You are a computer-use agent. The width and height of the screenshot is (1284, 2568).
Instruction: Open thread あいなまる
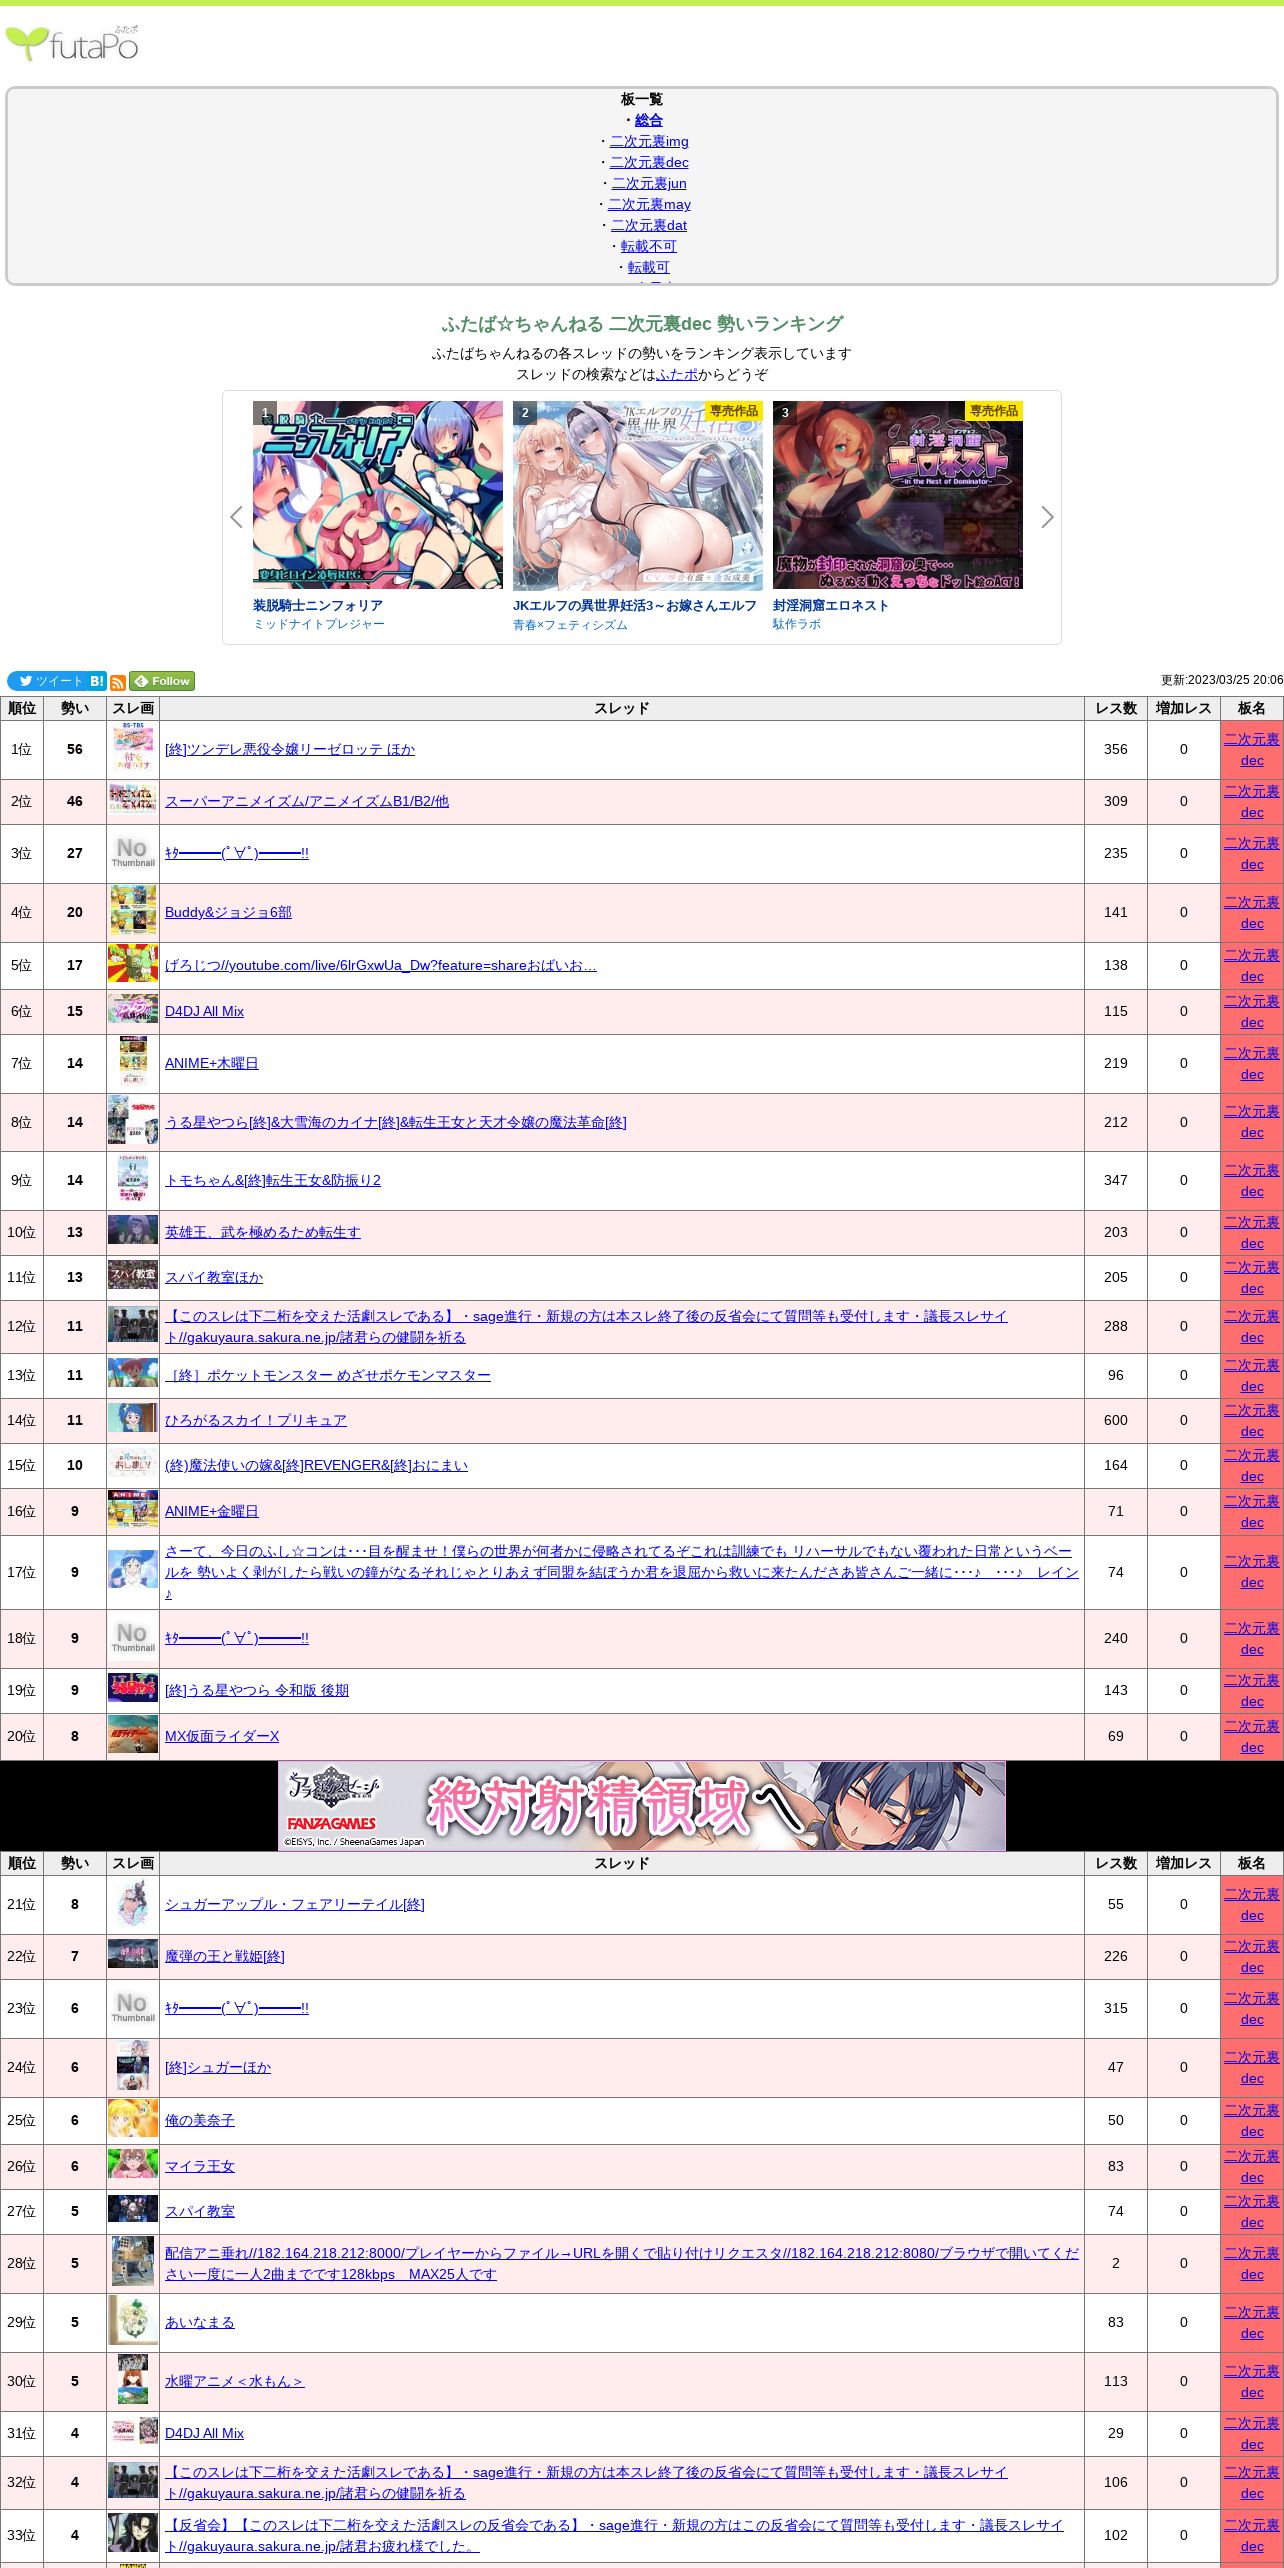[200, 2322]
